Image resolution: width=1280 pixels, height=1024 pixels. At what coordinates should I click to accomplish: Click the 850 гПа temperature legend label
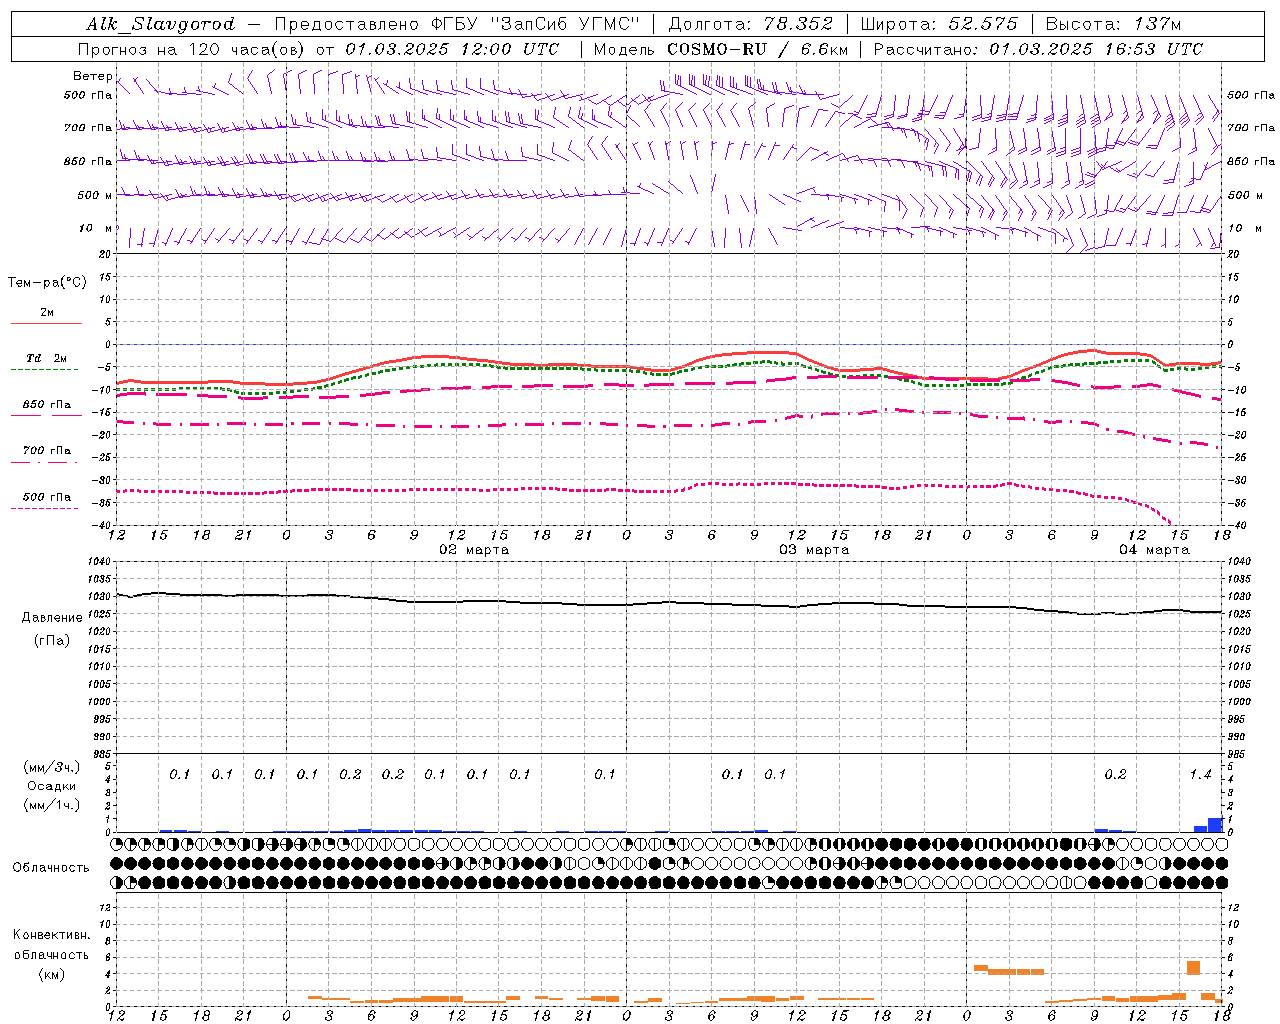47,405
